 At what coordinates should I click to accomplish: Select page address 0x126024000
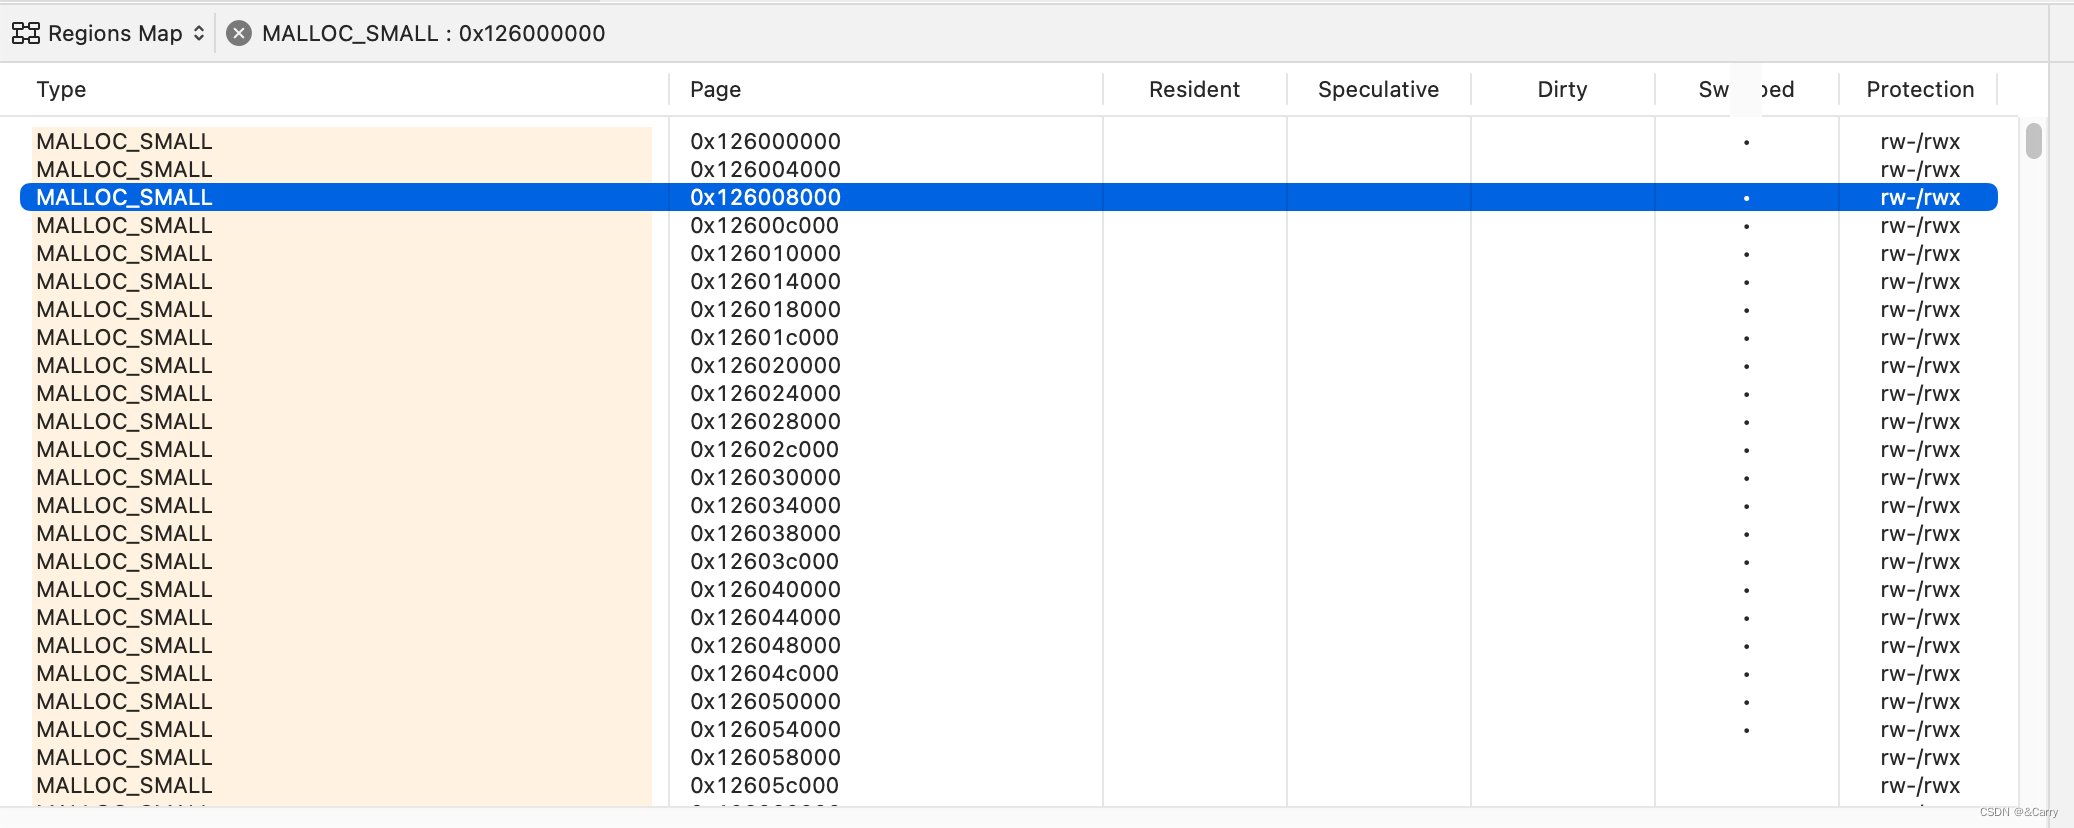pyautogui.click(x=765, y=393)
